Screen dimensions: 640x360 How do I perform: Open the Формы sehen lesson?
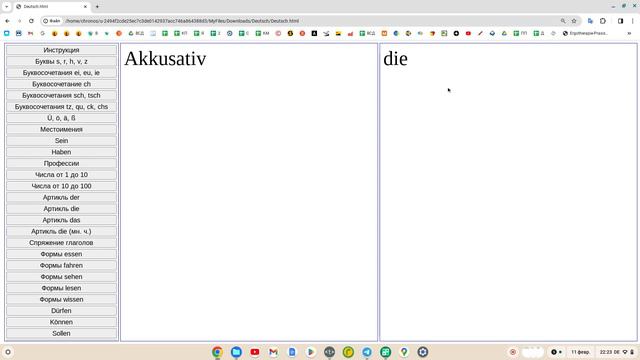61,277
